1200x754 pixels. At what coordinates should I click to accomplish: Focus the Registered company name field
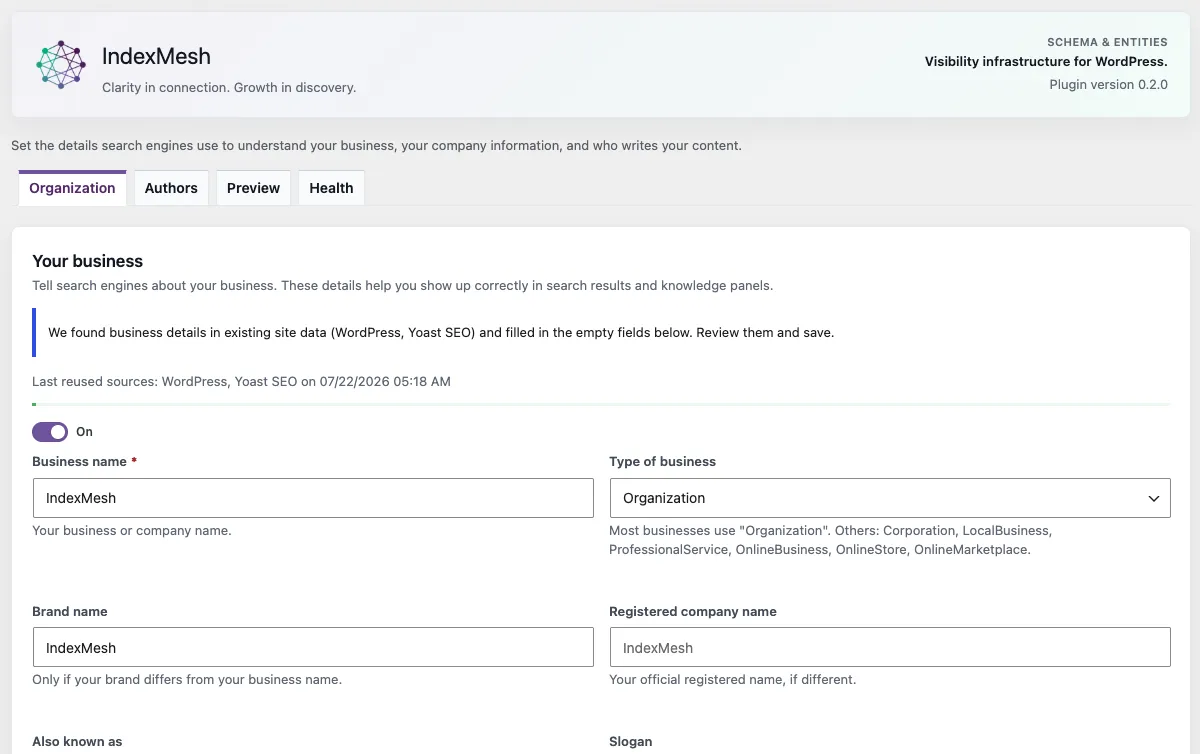click(x=890, y=648)
